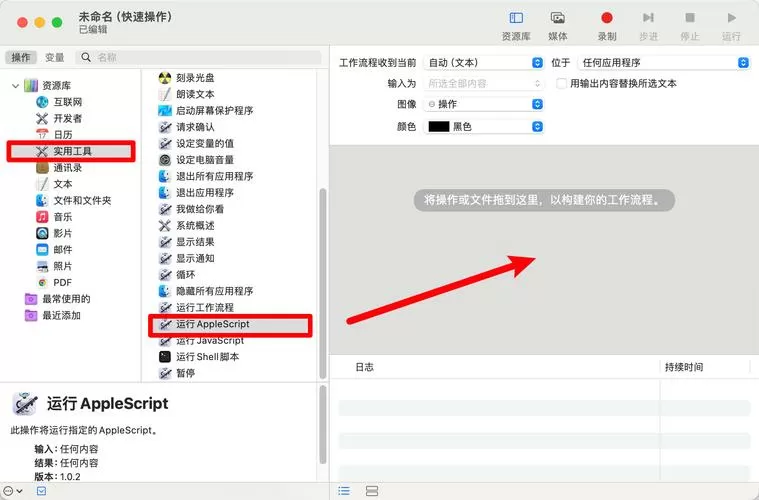Select the 请求确认 action
Screen dimensions: 759x500
click(x=186, y=127)
